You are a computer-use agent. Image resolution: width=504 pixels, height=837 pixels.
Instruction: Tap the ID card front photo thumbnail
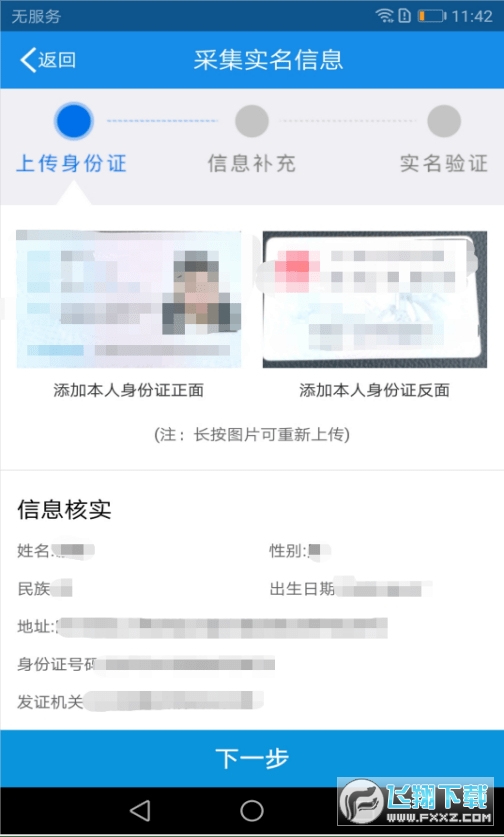[129, 299]
